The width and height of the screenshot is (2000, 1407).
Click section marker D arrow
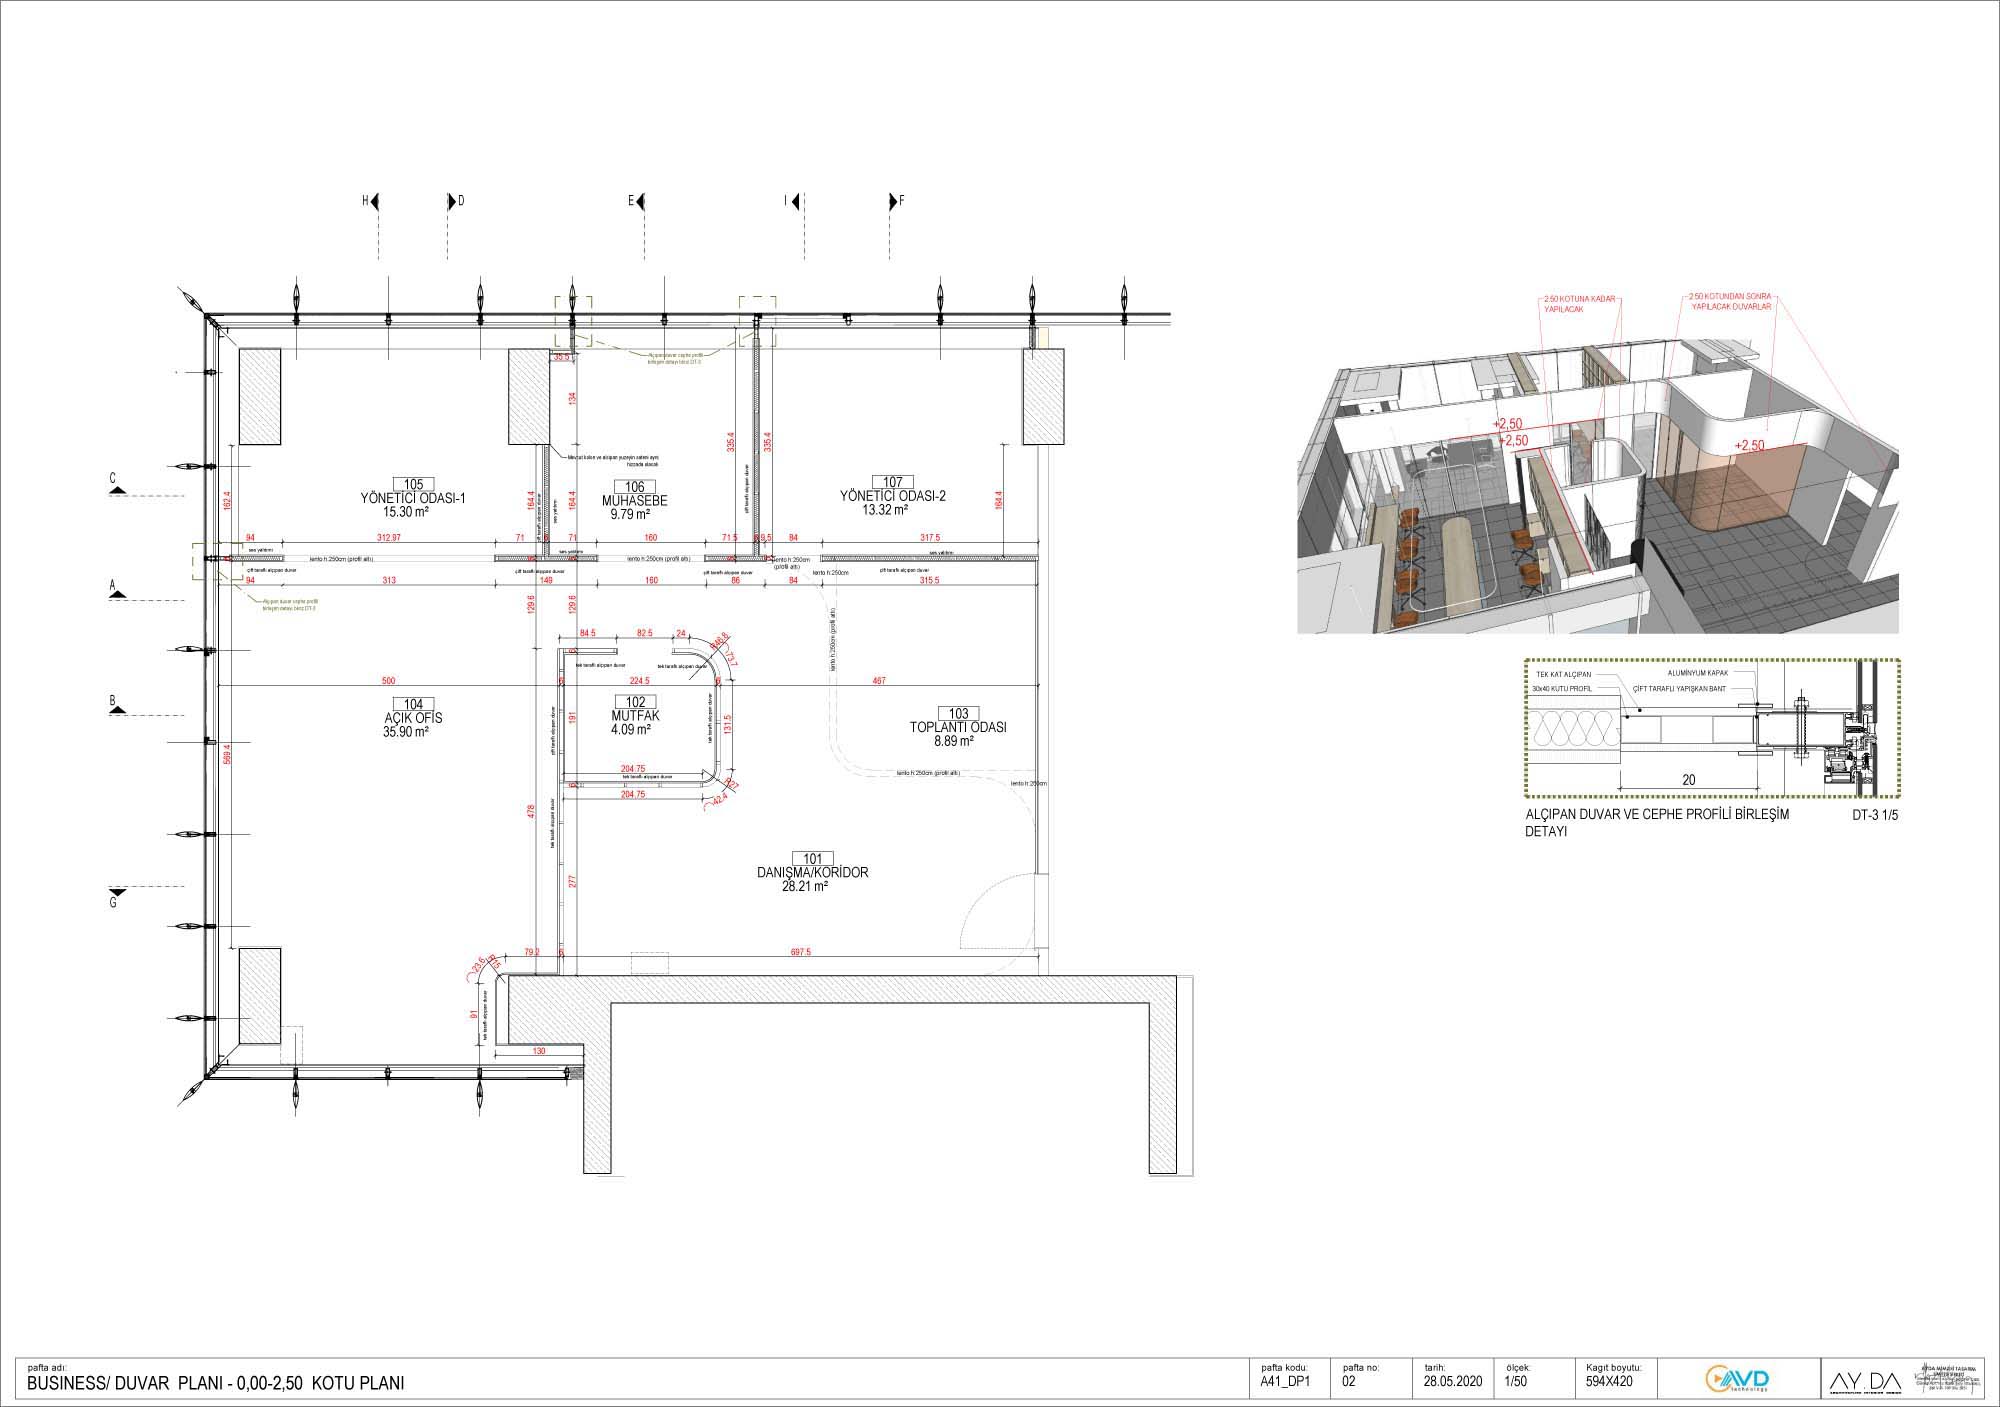(x=452, y=201)
